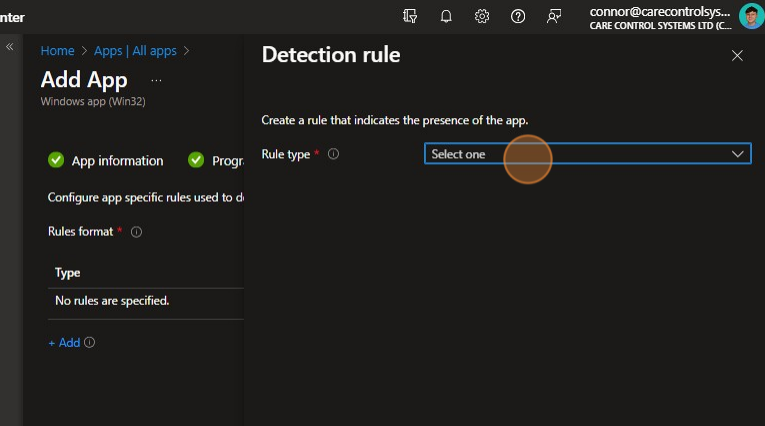
Task: Click the info icon beside Rule type
Action: pyautogui.click(x=334, y=154)
